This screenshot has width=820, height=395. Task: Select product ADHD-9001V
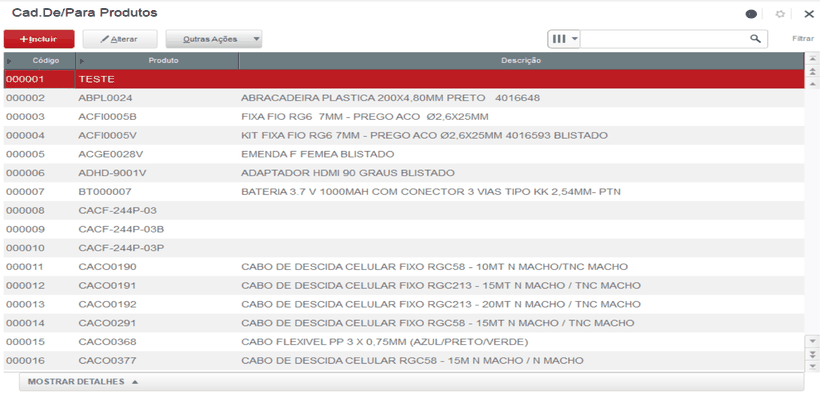tap(112, 173)
